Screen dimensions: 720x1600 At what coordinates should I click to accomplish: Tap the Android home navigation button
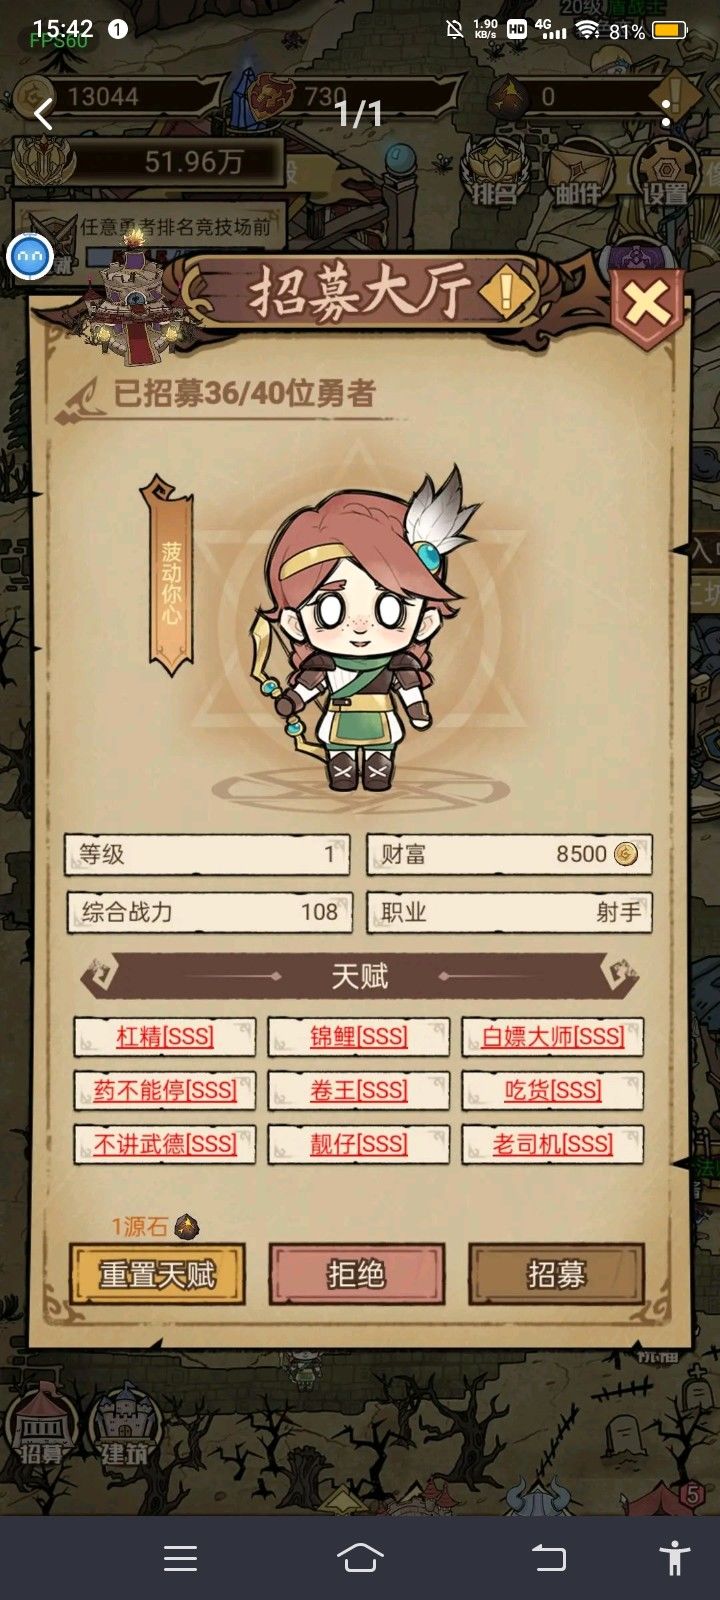(x=360, y=1557)
